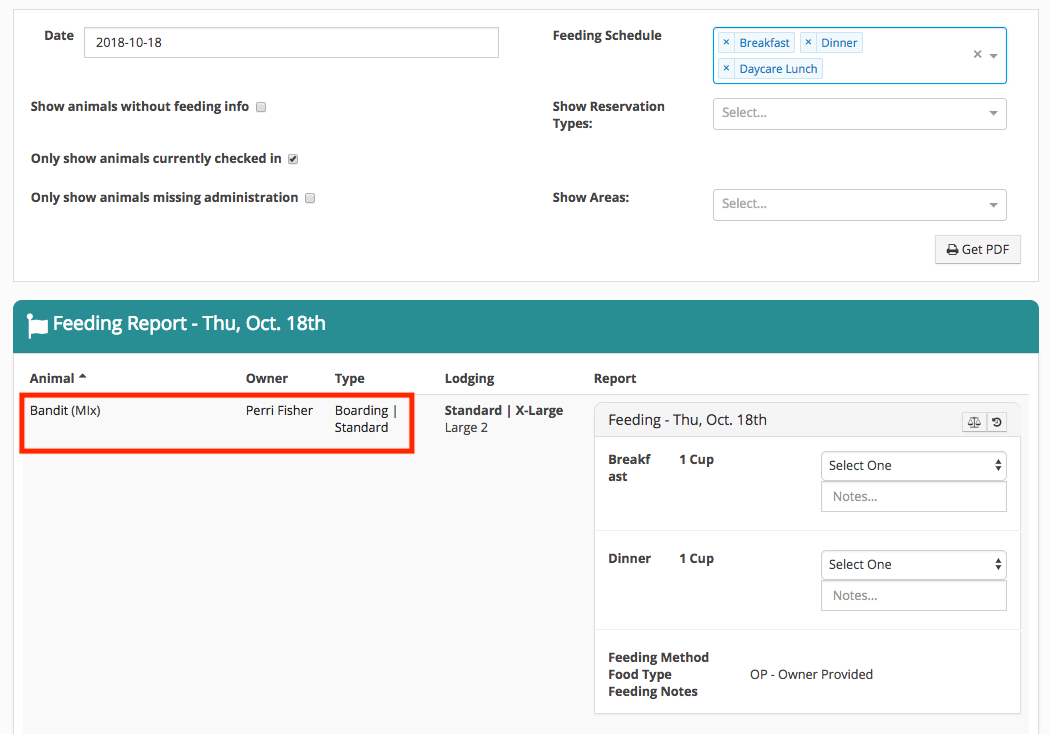Open the Show Reservation Types dropdown
Viewport: 1049px width, 734px height.
(860, 114)
